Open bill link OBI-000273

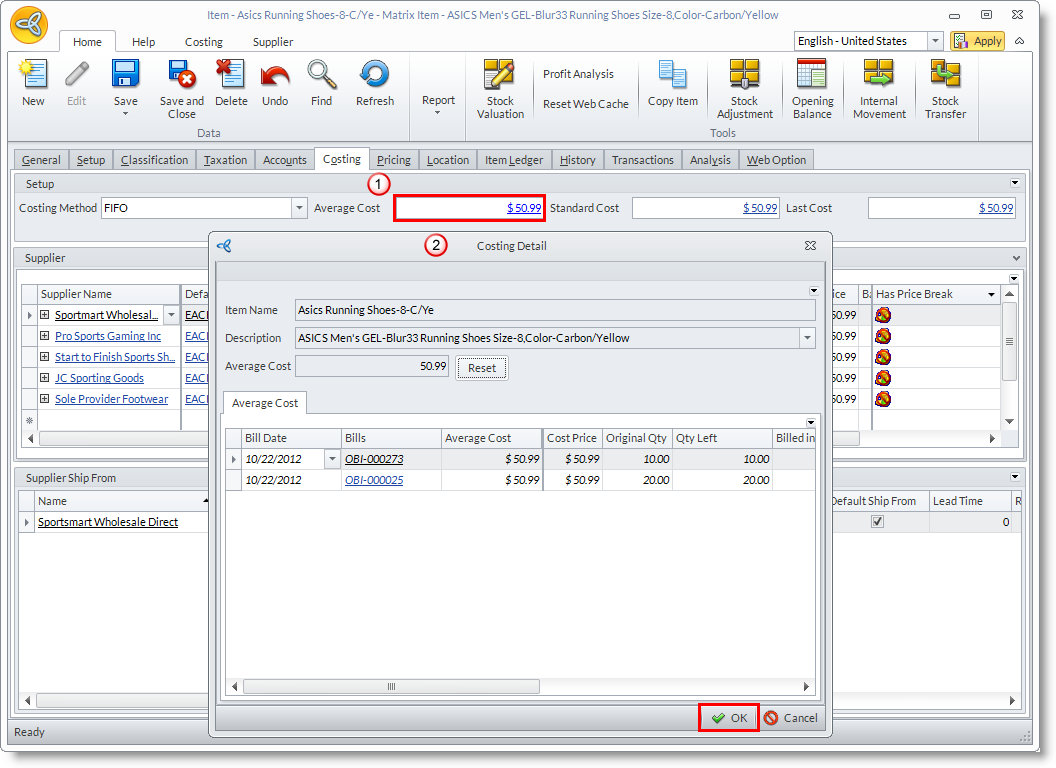tap(374, 459)
